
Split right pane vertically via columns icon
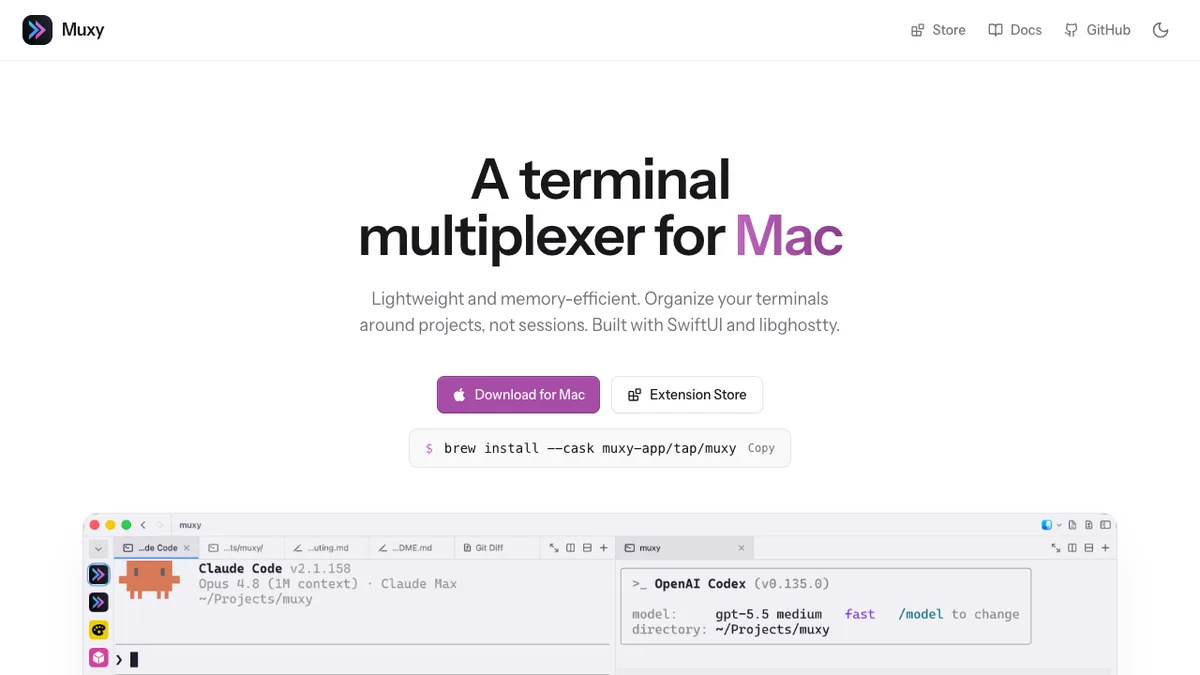click(1072, 548)
